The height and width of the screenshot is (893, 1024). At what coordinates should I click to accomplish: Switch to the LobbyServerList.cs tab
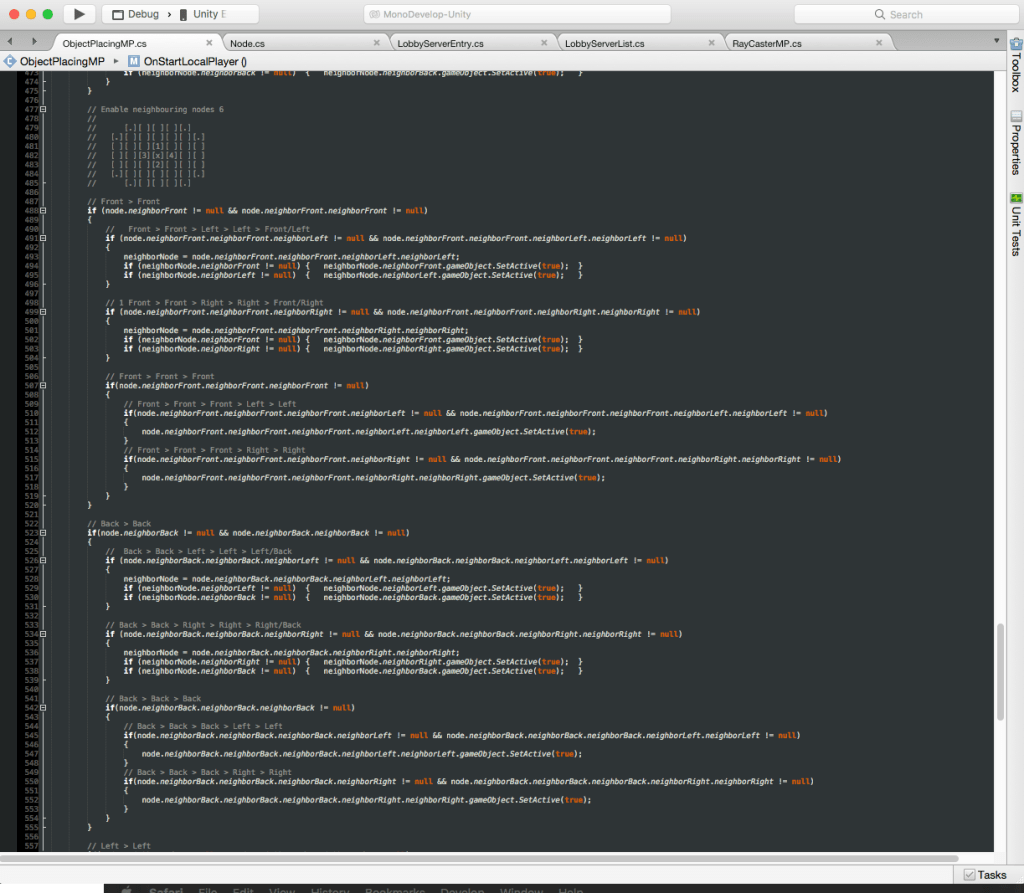coord(604,44)
